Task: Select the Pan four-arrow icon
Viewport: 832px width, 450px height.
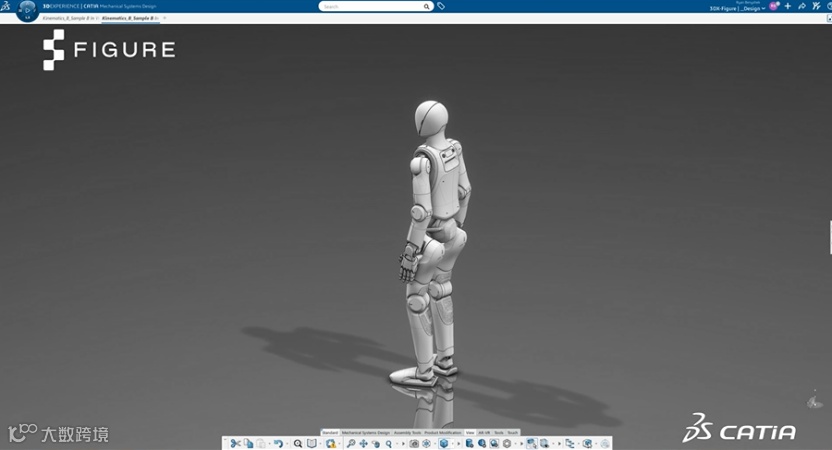Action: click(x=363, y=444)
